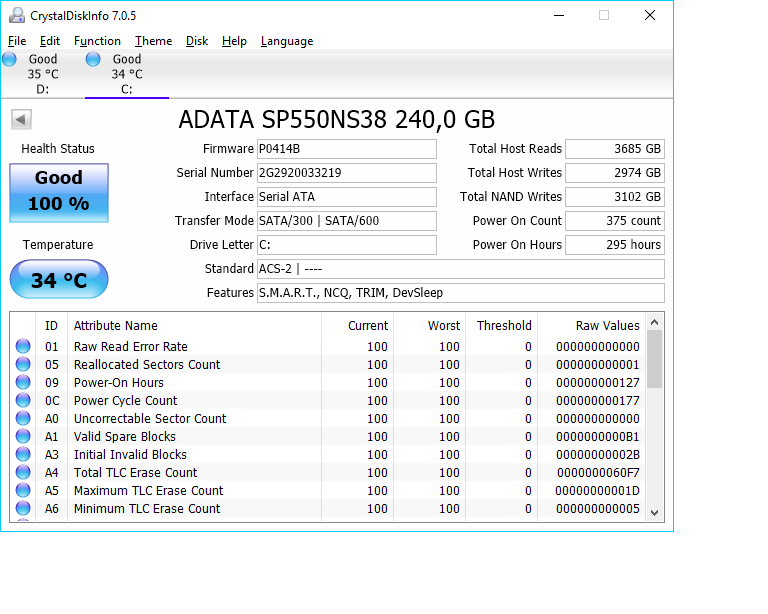Screen dimensions: 768x614
Task: Click status orb for Reallocated Sectors Count
Action: coord(23,364)
